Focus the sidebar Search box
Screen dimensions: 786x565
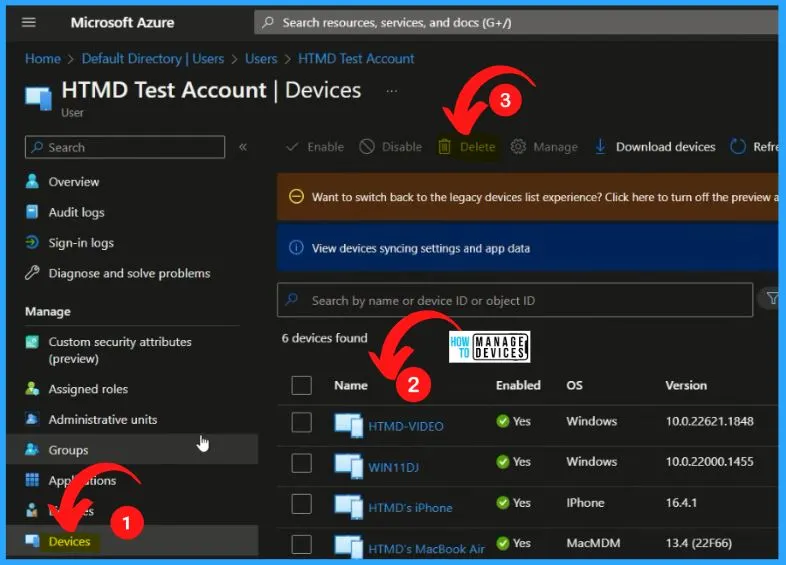[x=125, y=147]
